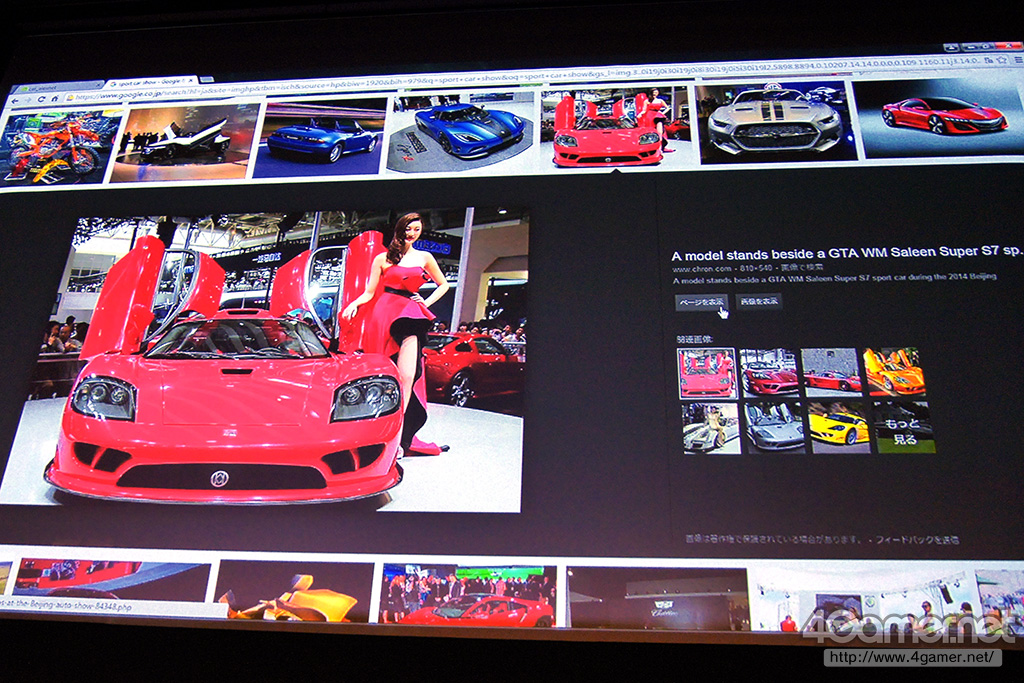The width and height of the screenshot is (1024, 683).
Task: Open the yellow Saleen related image
Action: click(839, 428)
